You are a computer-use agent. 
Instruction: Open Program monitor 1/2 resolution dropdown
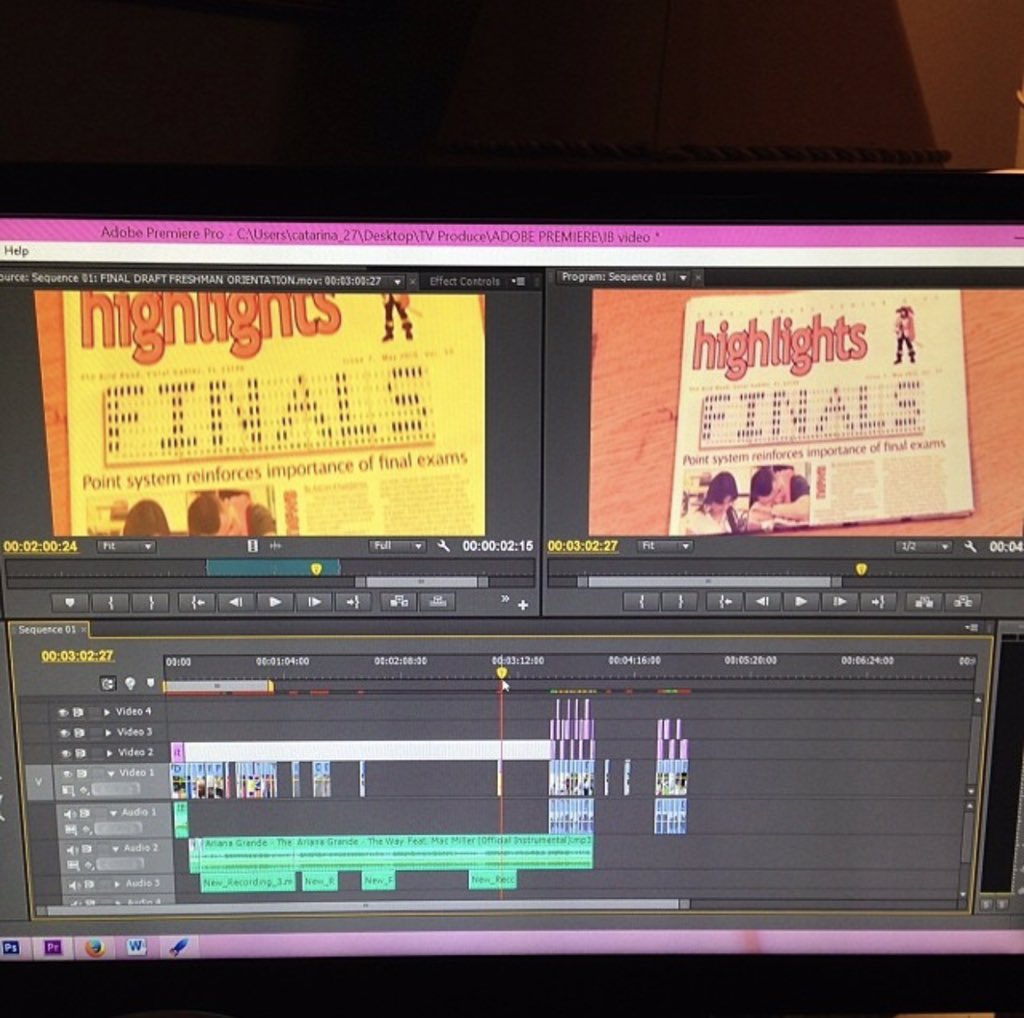click(x=923, y=547)
